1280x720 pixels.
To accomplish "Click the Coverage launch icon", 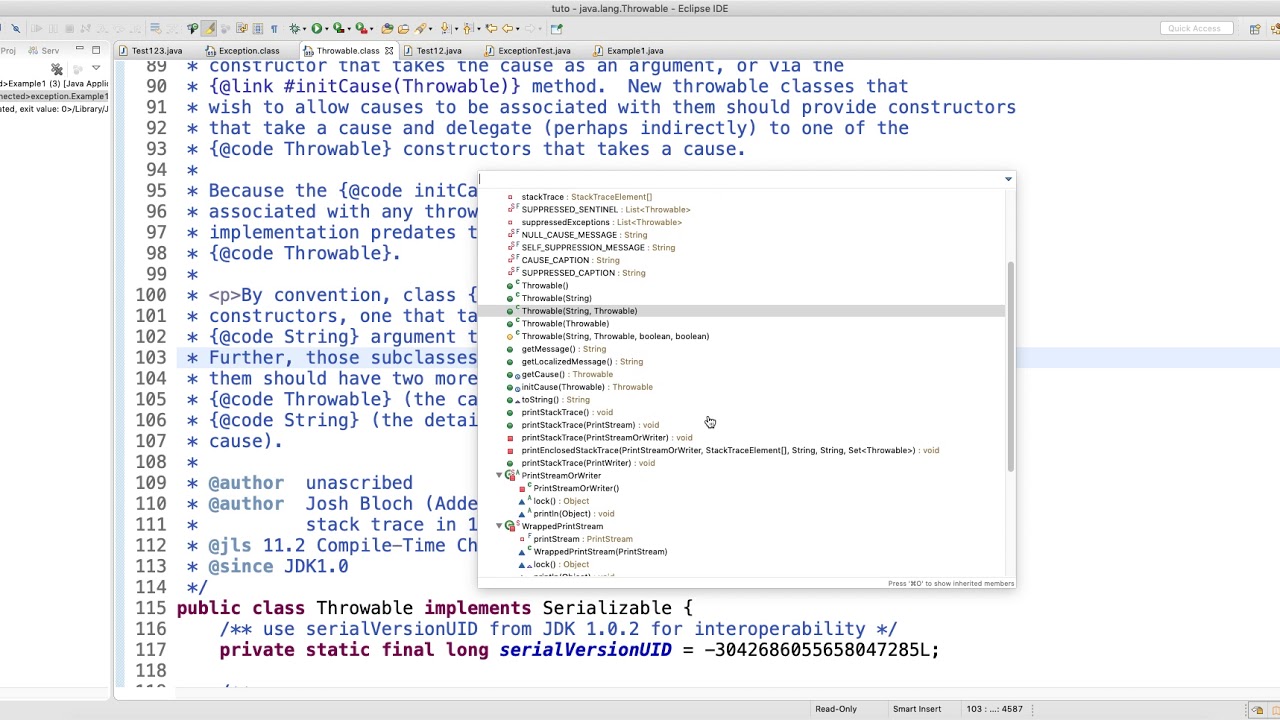I will 339,28.
